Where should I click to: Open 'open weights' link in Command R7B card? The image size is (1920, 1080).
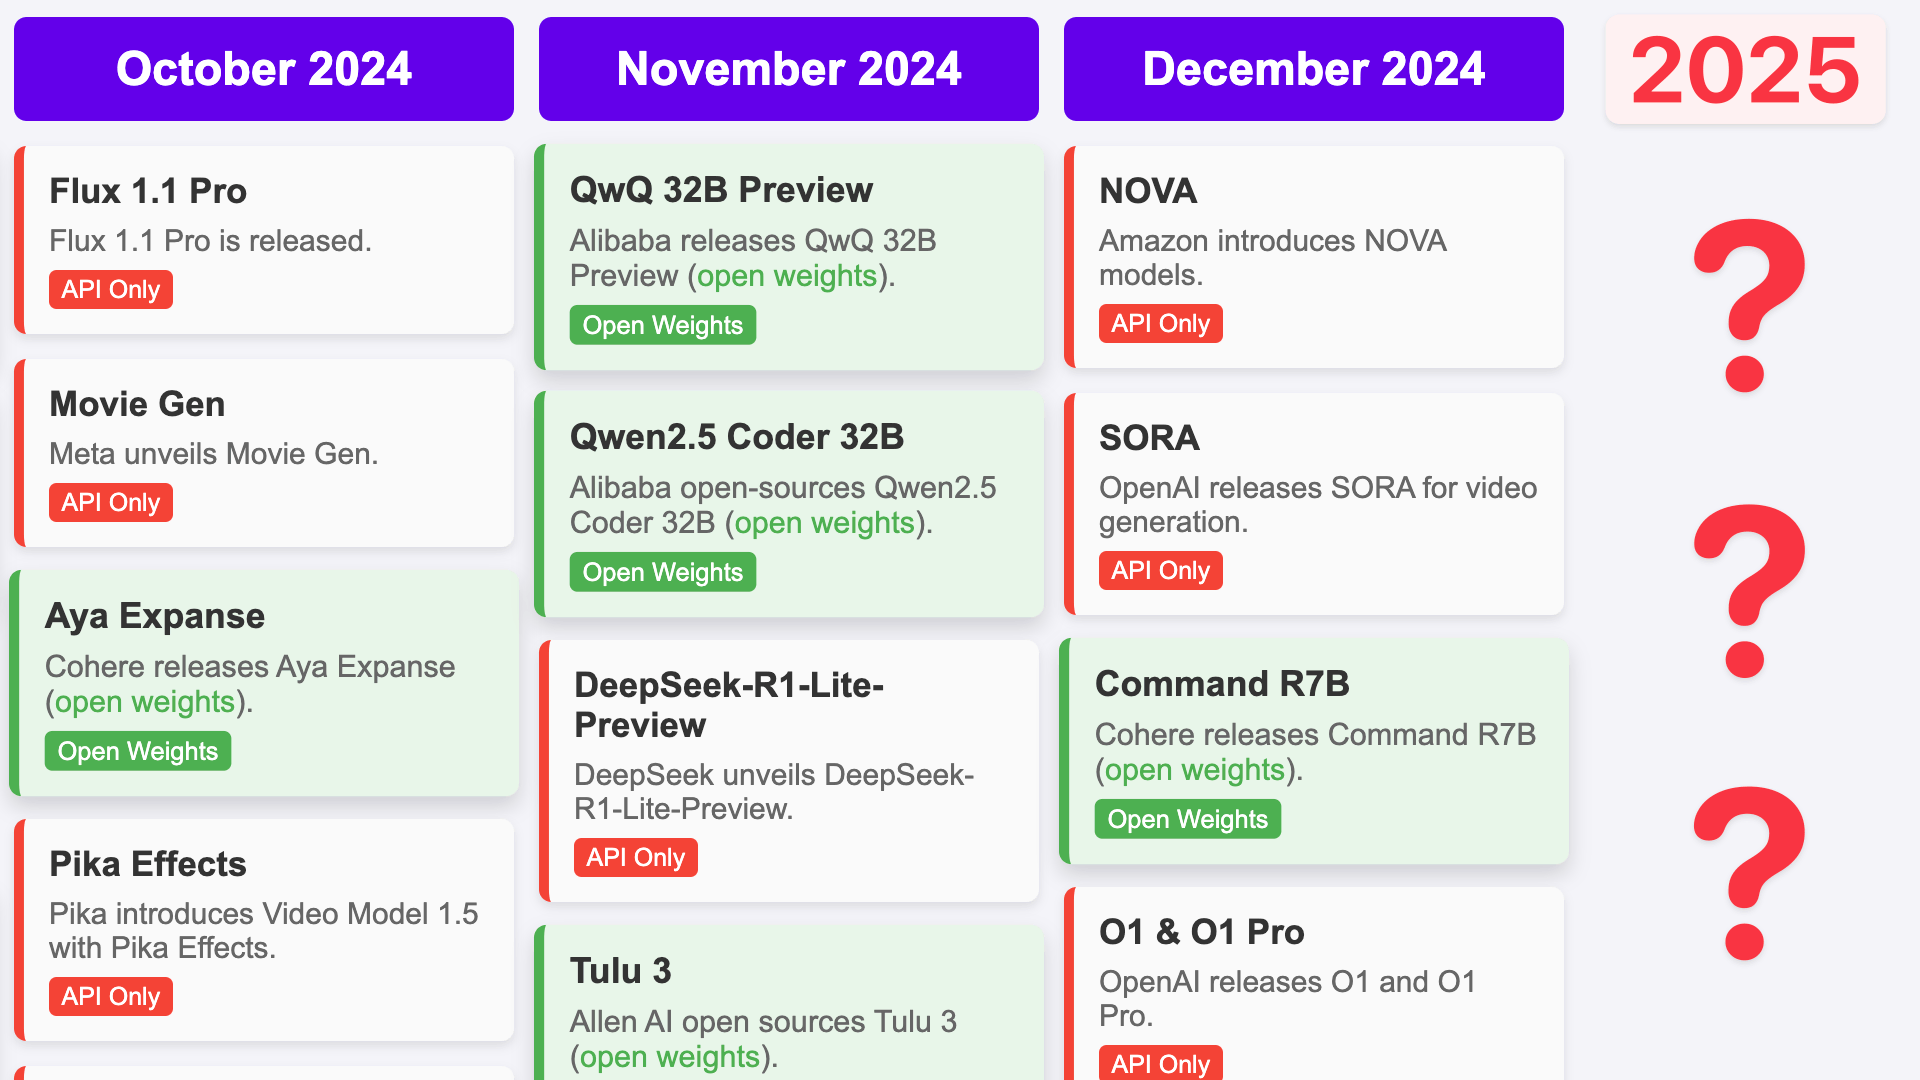click(x=1195, y=770)
